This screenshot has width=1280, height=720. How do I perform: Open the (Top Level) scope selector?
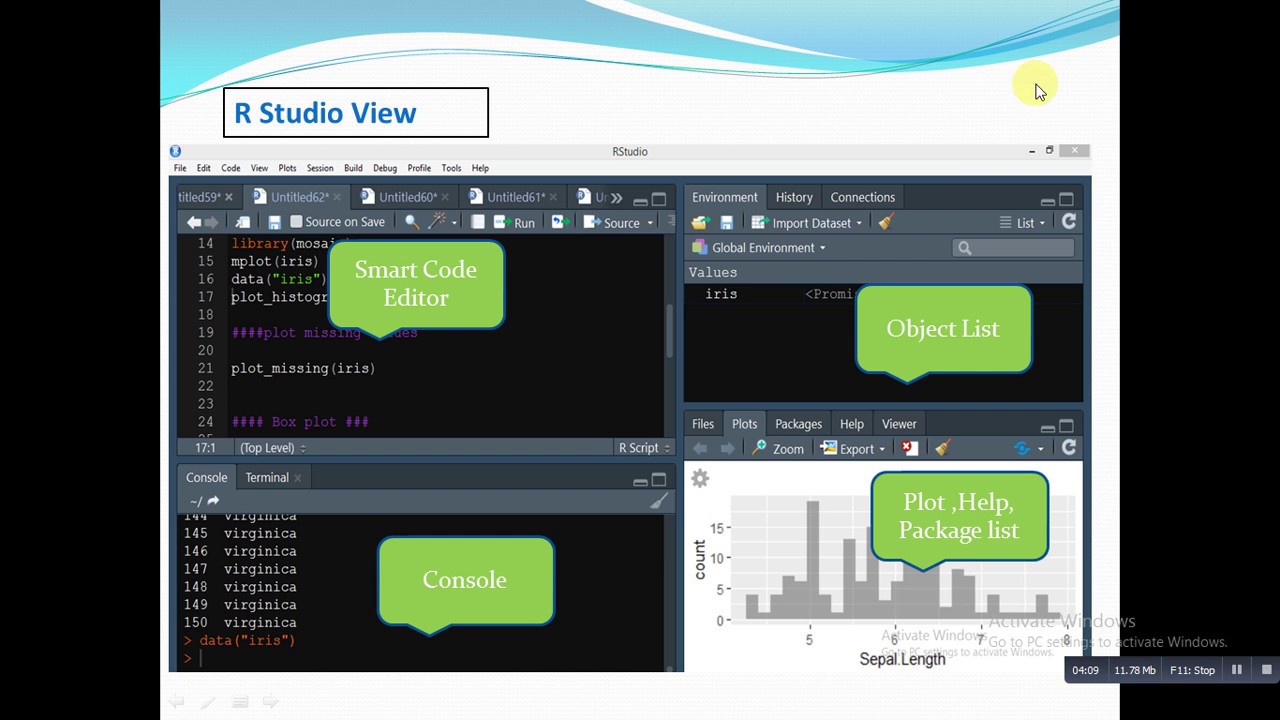click(x=273, y=448)
